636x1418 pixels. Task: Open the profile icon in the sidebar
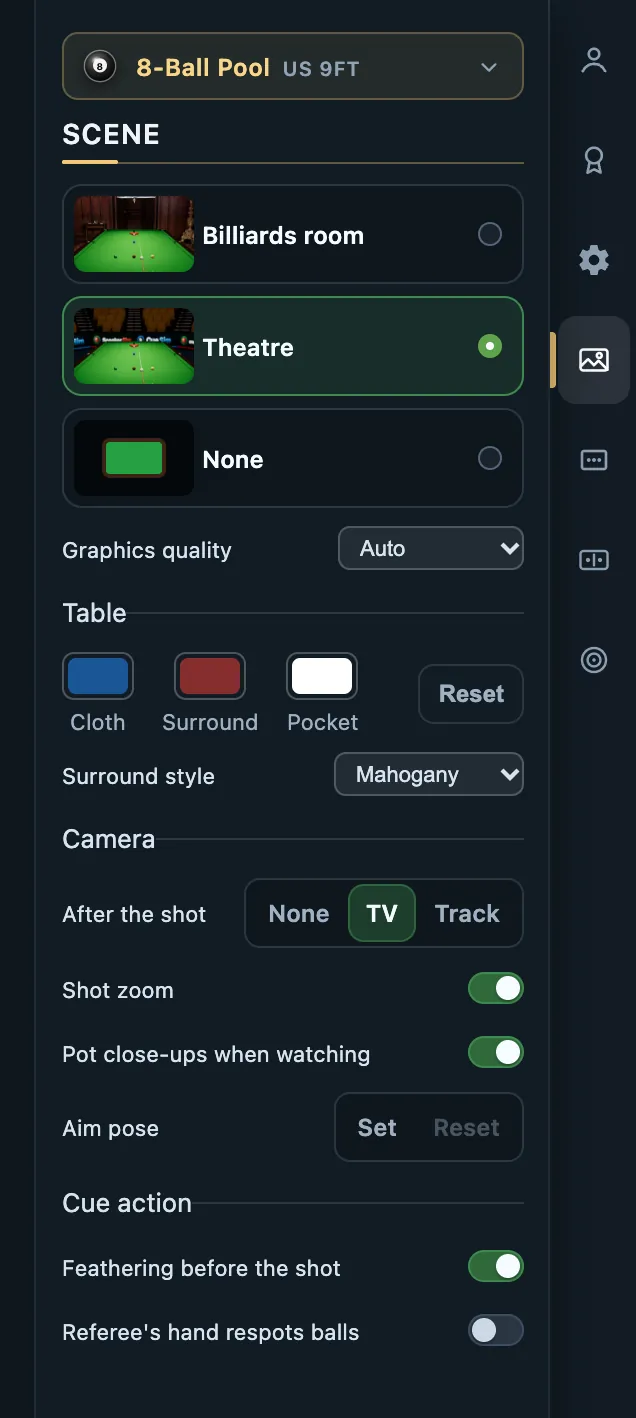[594, 60]
